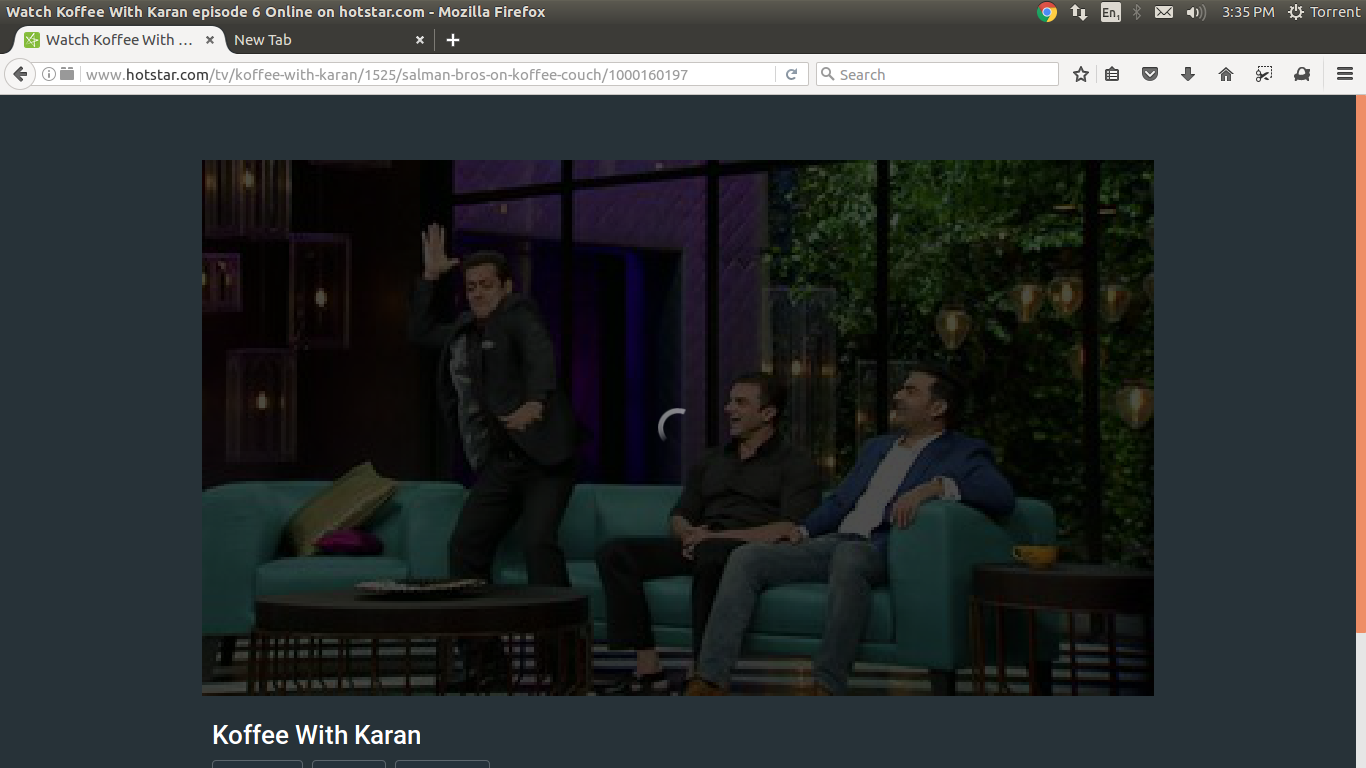1366x768 pixels.
Task: Show bookmarks list icon
Action: coord(1112,74)
